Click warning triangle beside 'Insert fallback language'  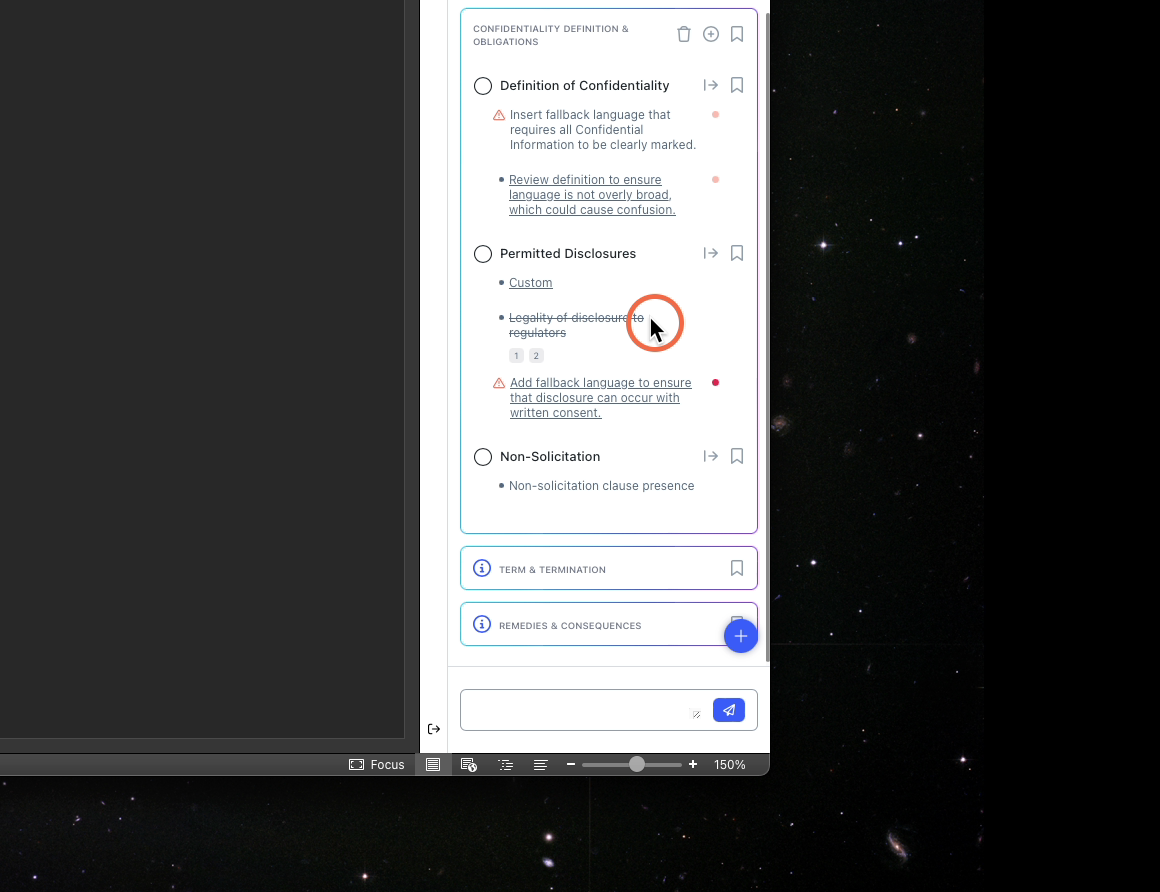click(499, 115)
